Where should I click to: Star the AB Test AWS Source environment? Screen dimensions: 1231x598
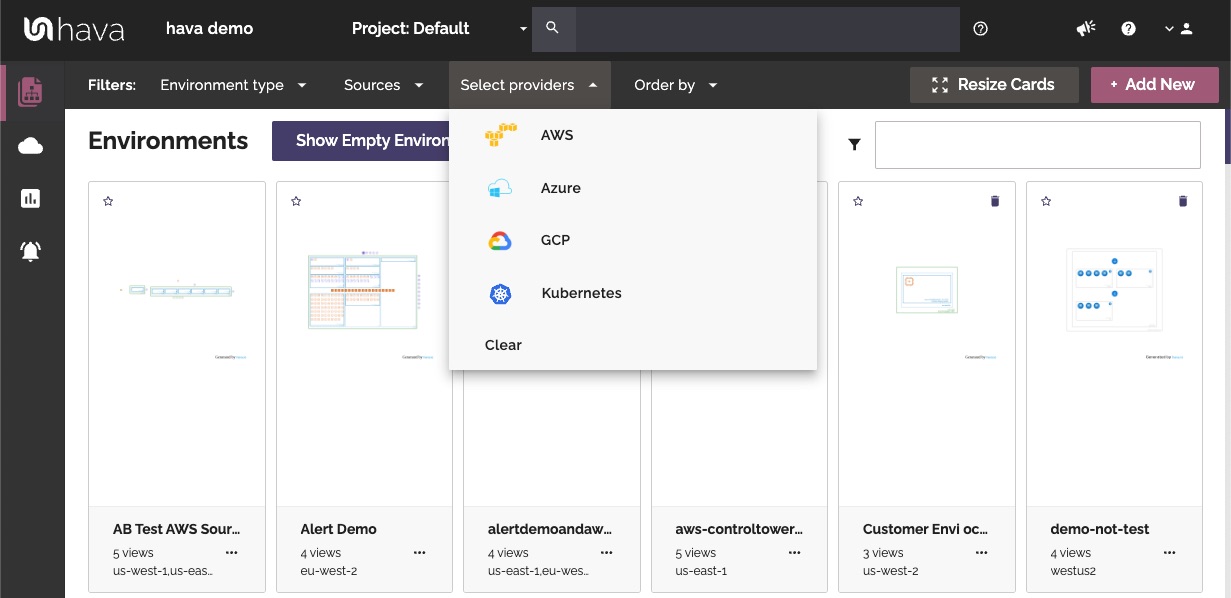(108, 201)
